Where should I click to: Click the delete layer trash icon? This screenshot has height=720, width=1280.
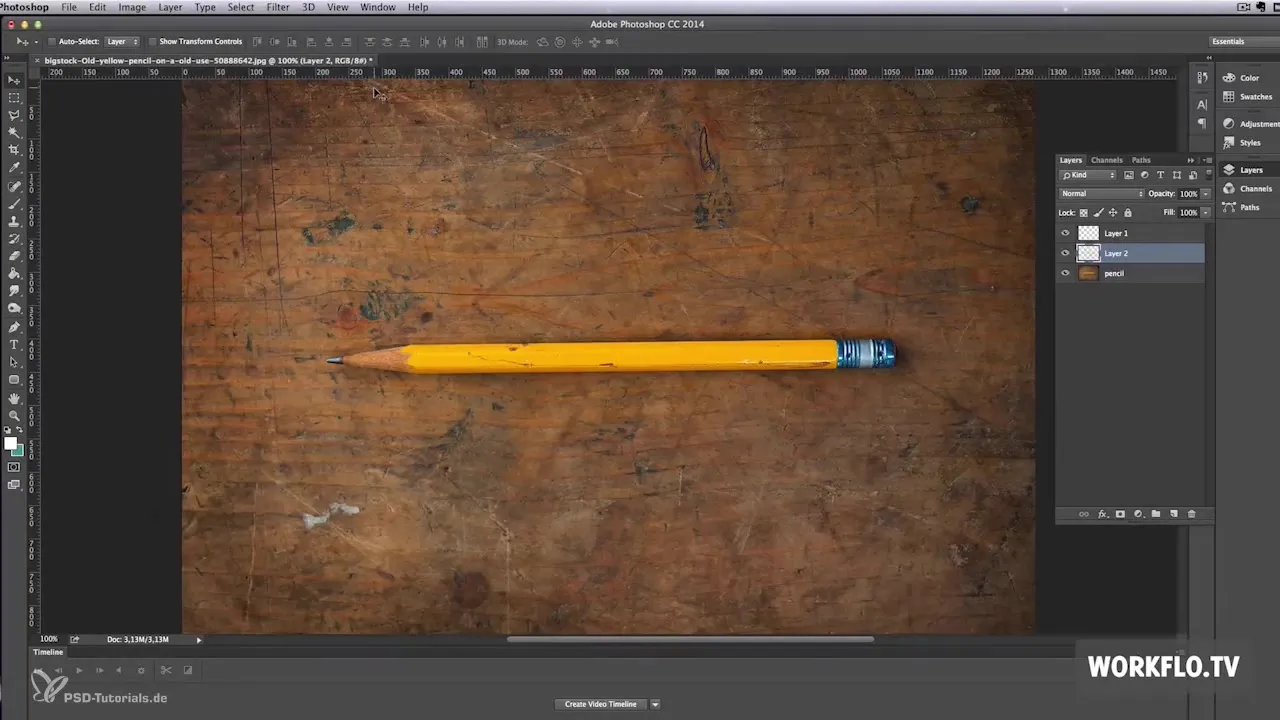tap(1191, 514)
